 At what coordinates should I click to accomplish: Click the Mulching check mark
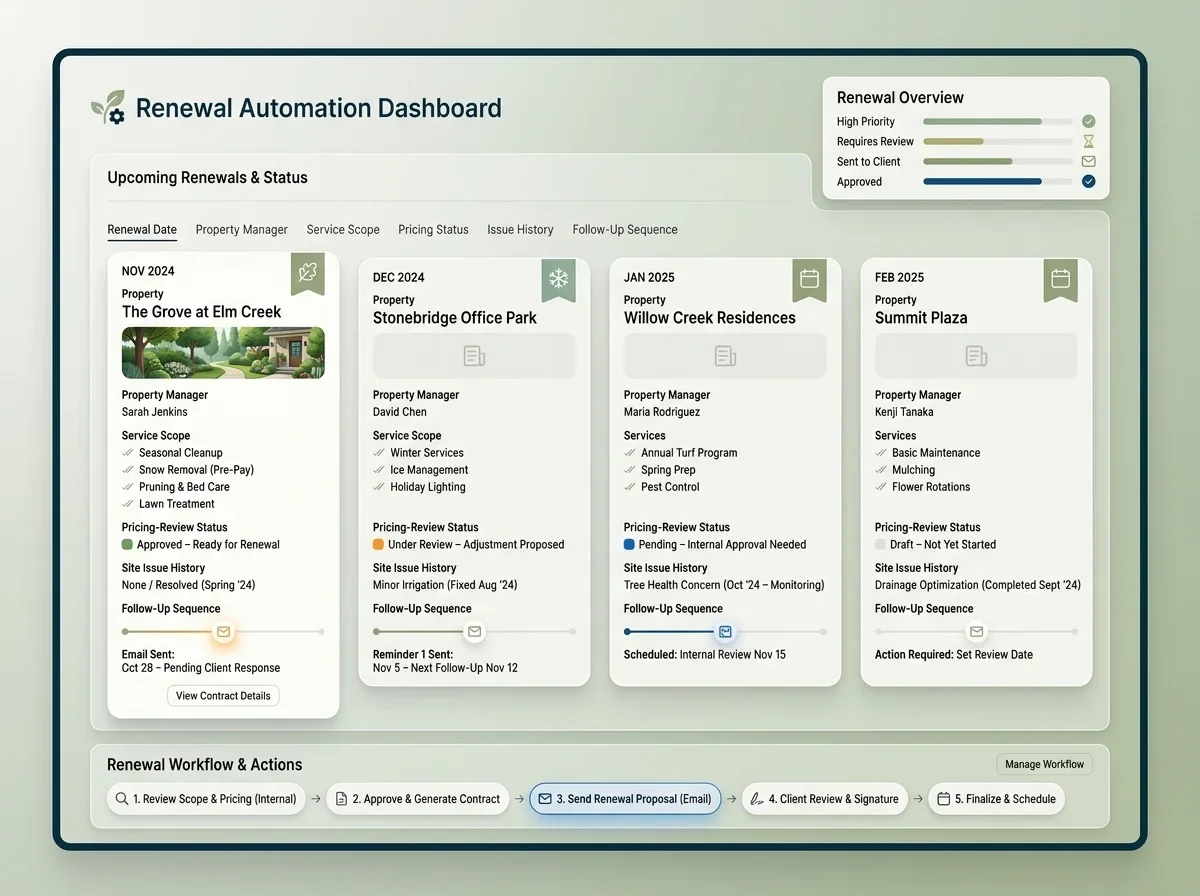click(881, 470)
